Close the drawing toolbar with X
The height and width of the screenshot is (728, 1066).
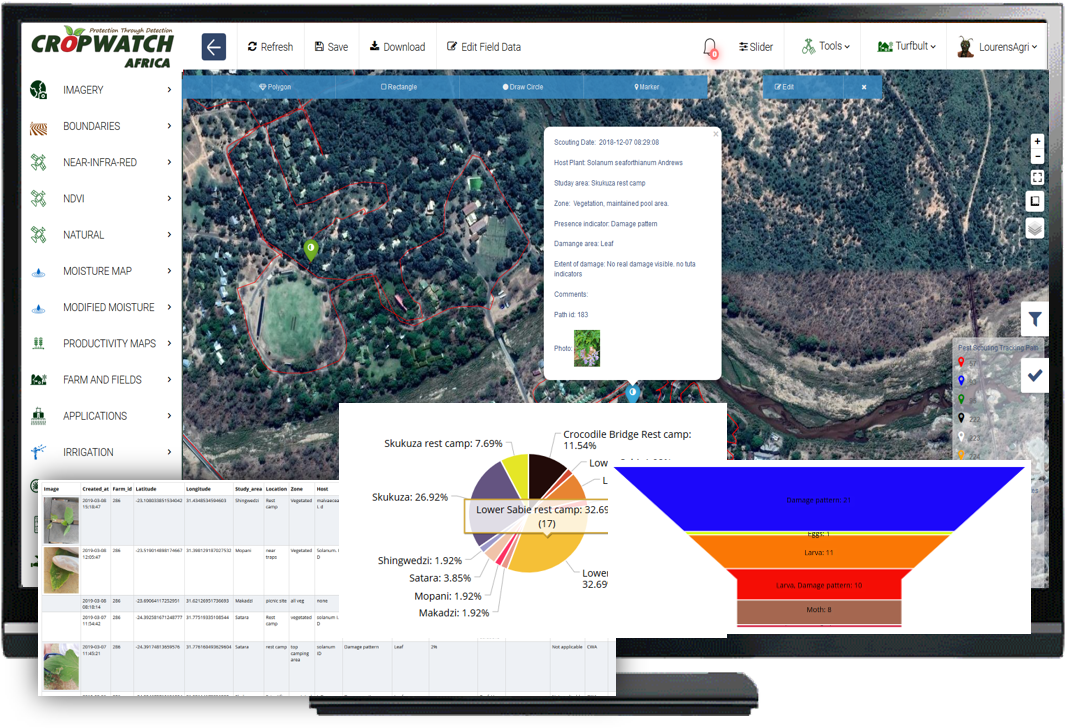[x=864, y=87]
